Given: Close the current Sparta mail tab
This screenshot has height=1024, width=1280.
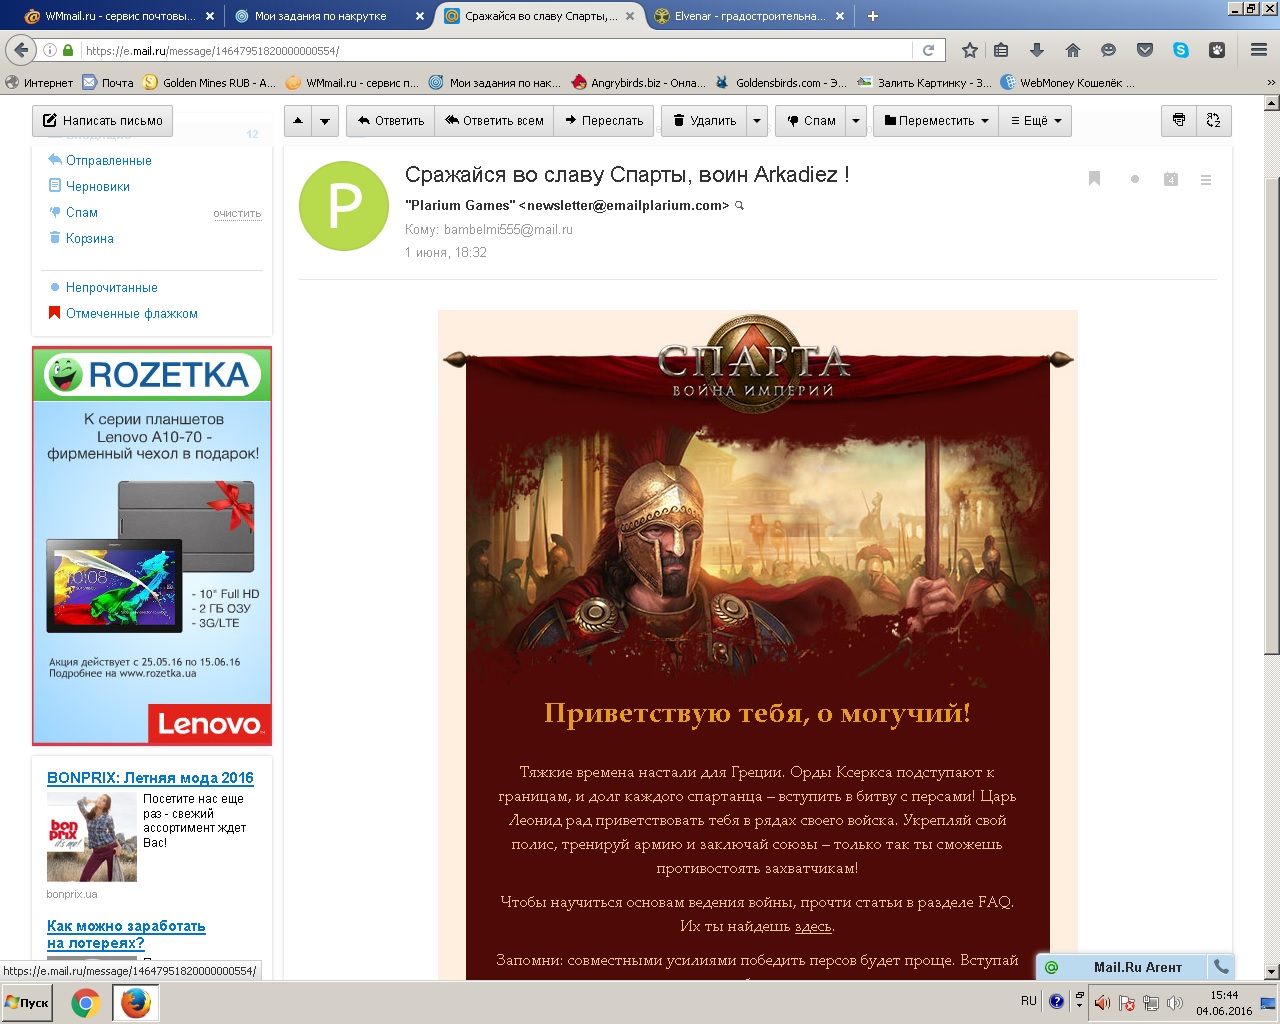Looking at the screenshot, I should click(630, 16).
